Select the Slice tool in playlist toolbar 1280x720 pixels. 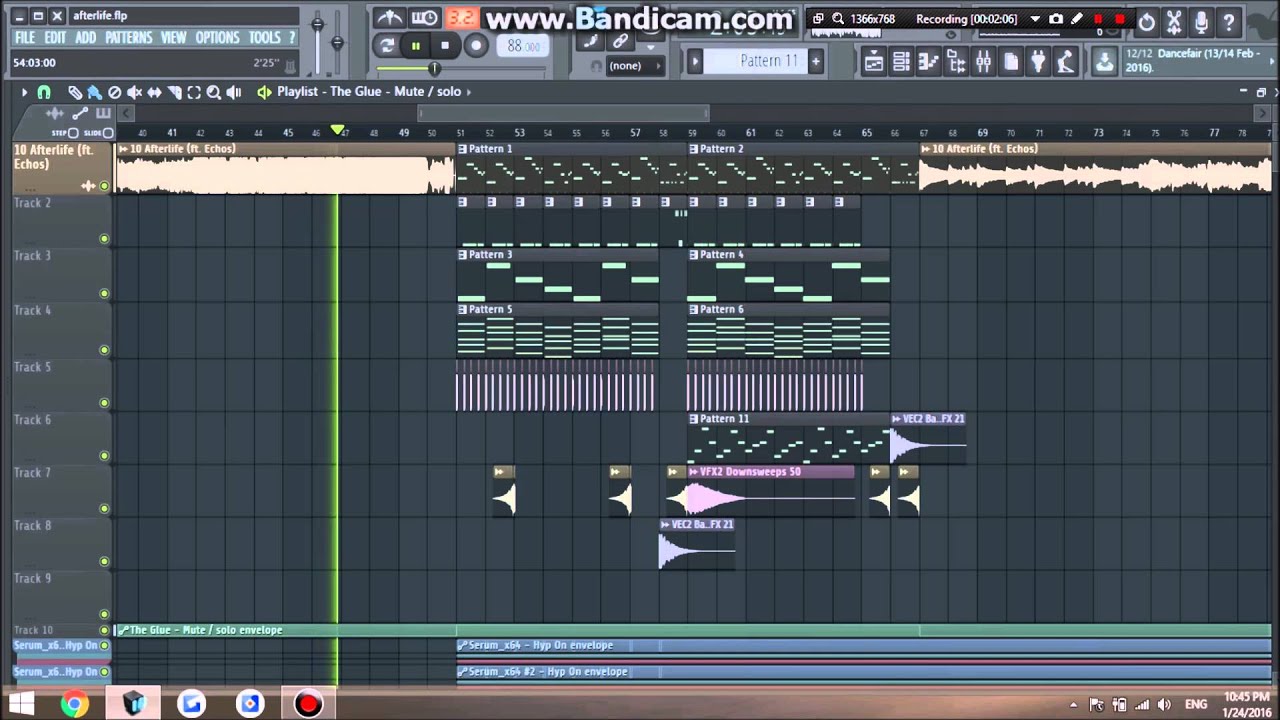click(x=174, y=92)
